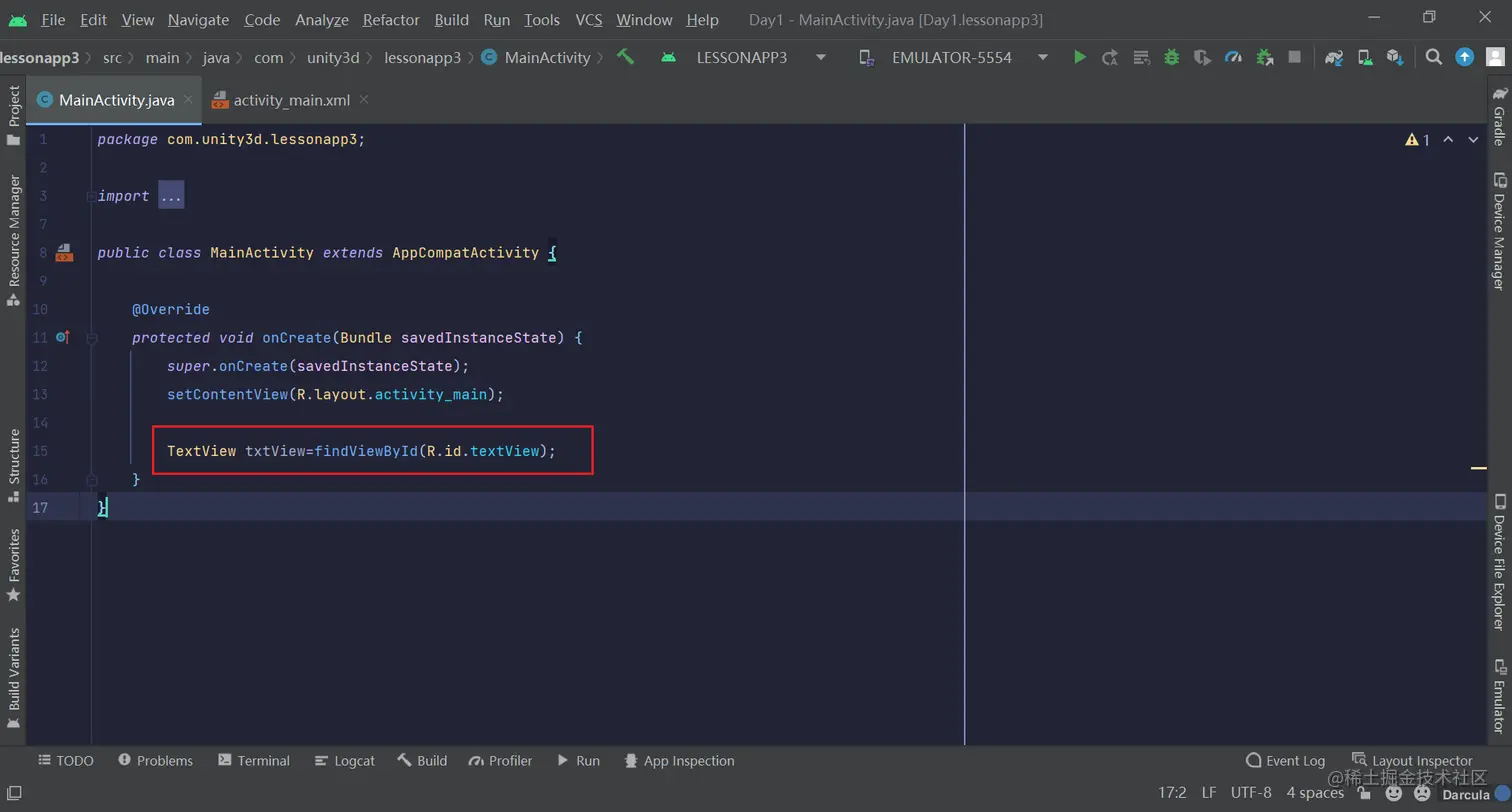Open the Profile app gauge icon
The image size is (1512, 812).
1234,57
